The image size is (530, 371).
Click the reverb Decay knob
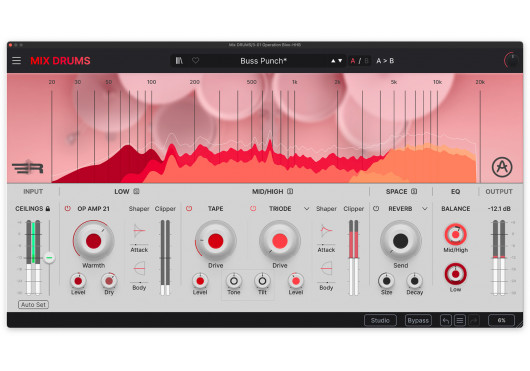pyautogui.click(x=414, y=281)
